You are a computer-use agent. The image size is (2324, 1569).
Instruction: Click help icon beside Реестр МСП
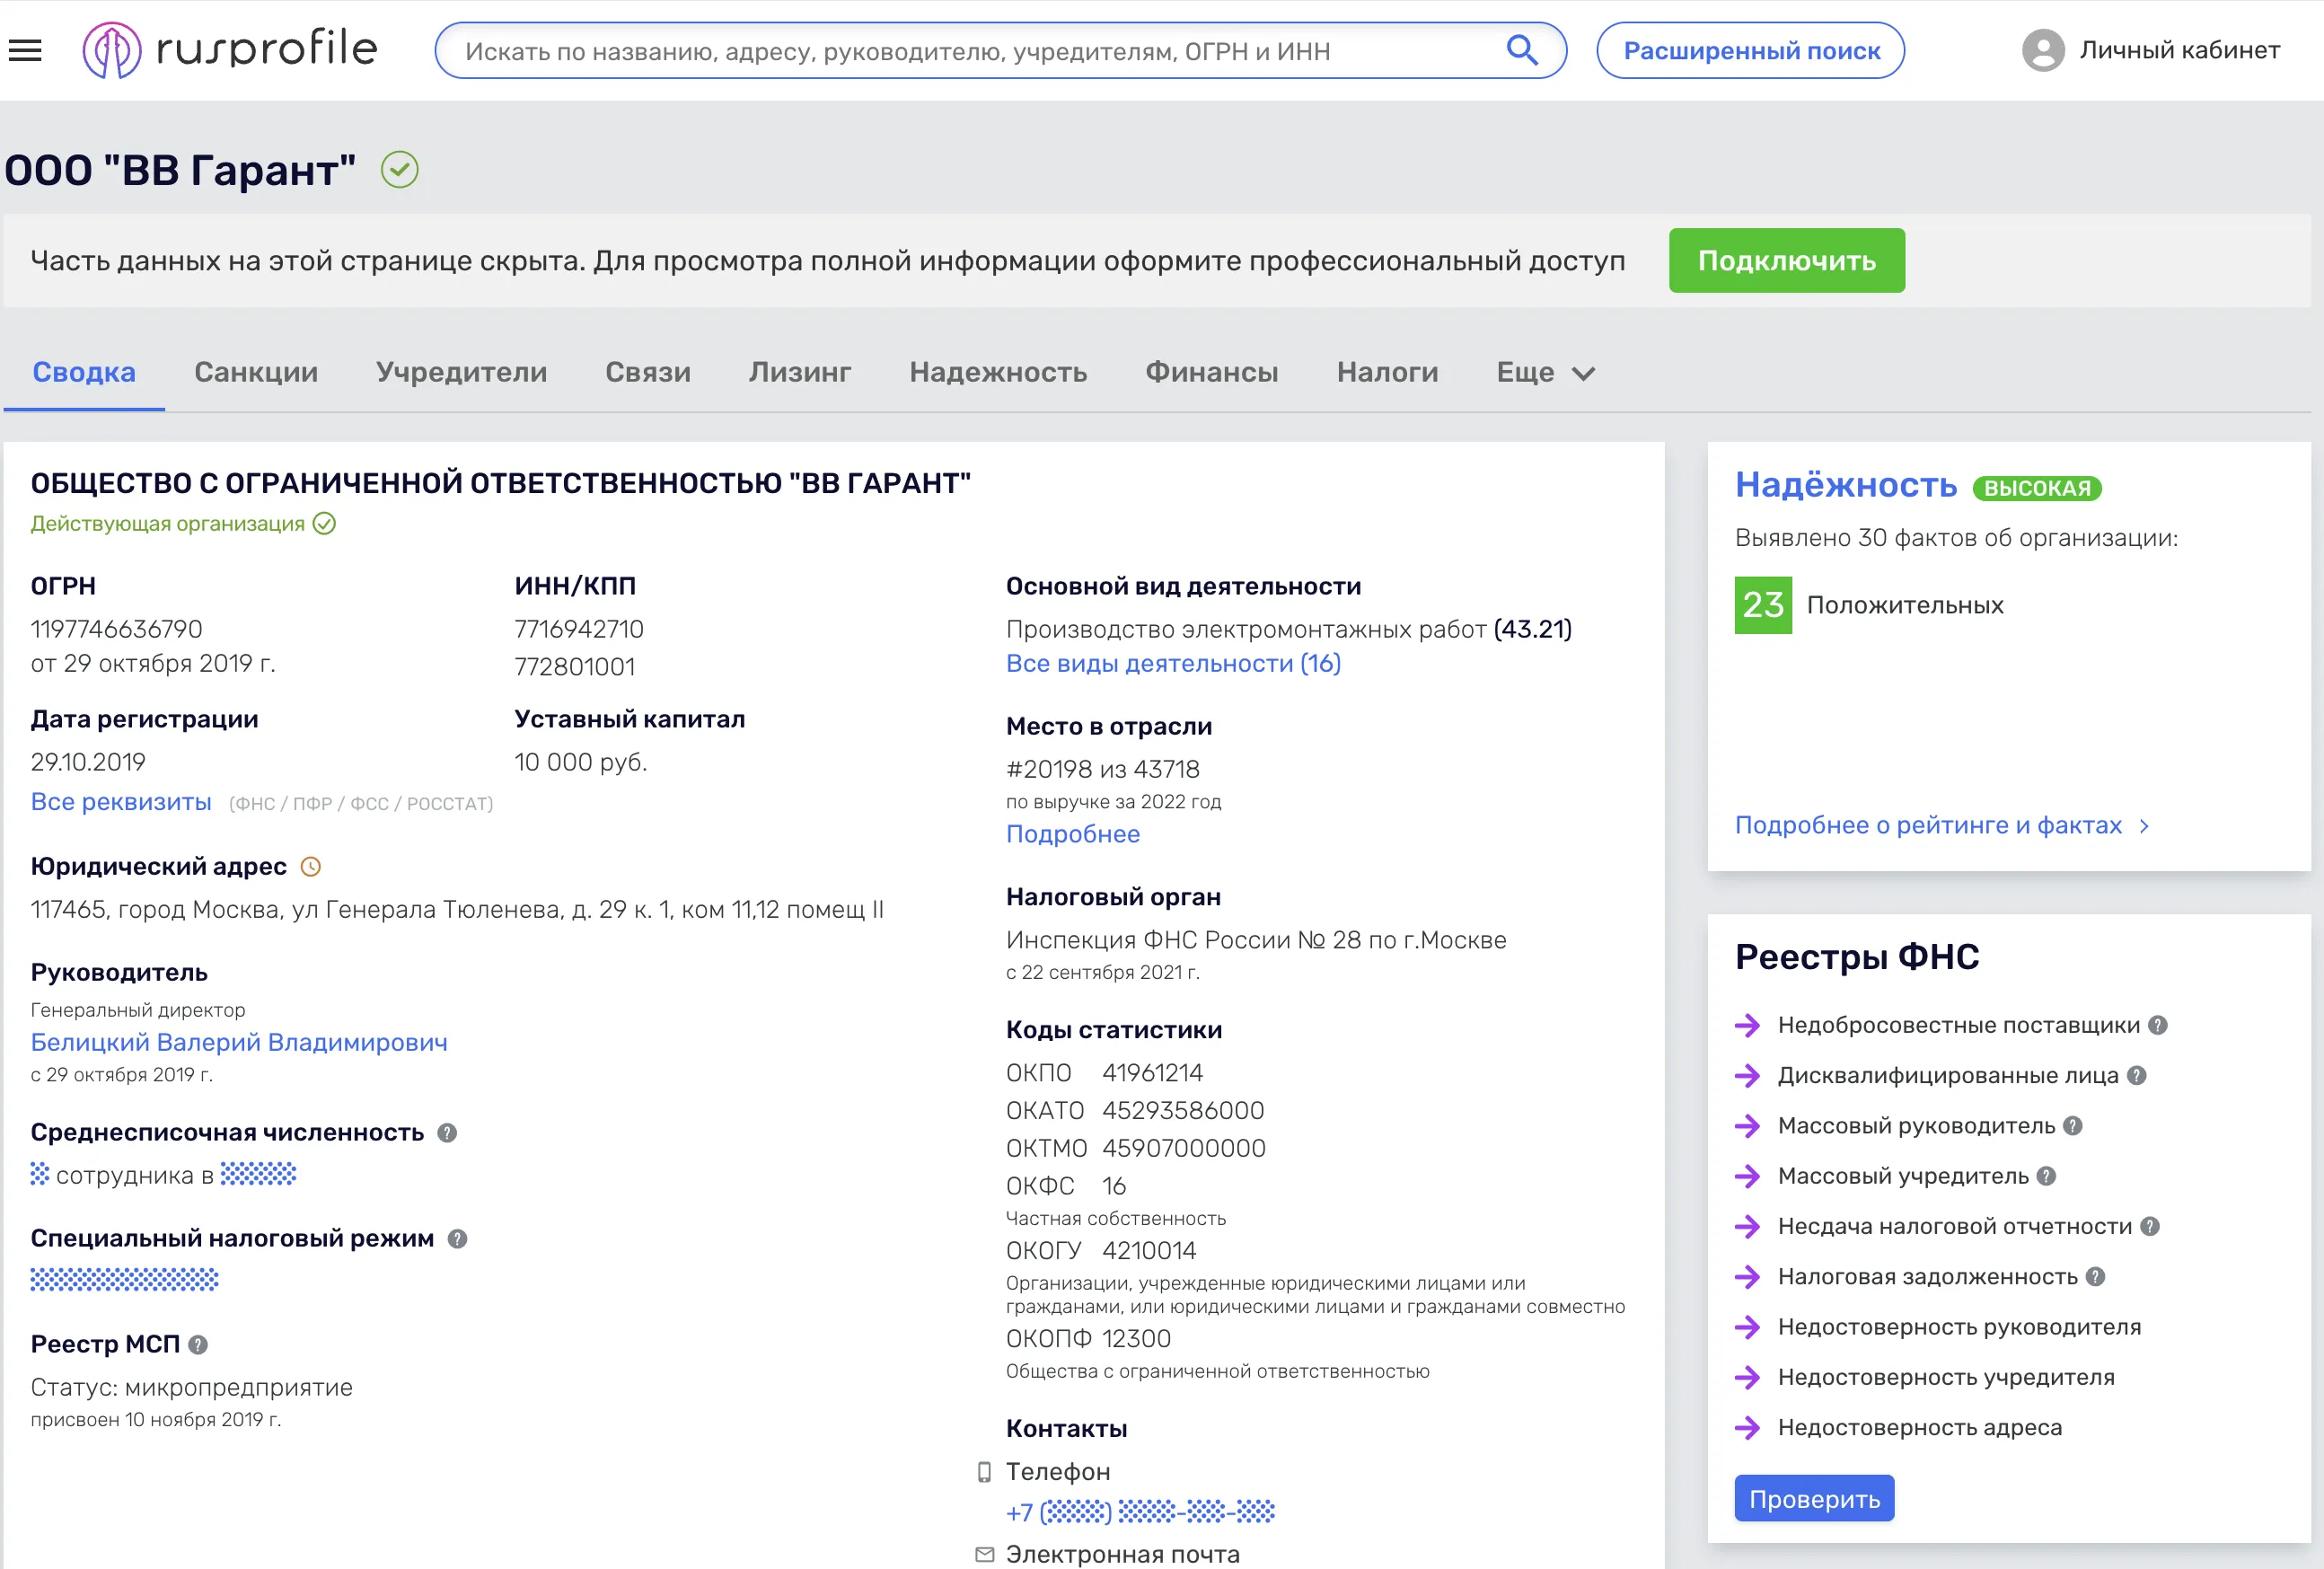coord(198,1345)
